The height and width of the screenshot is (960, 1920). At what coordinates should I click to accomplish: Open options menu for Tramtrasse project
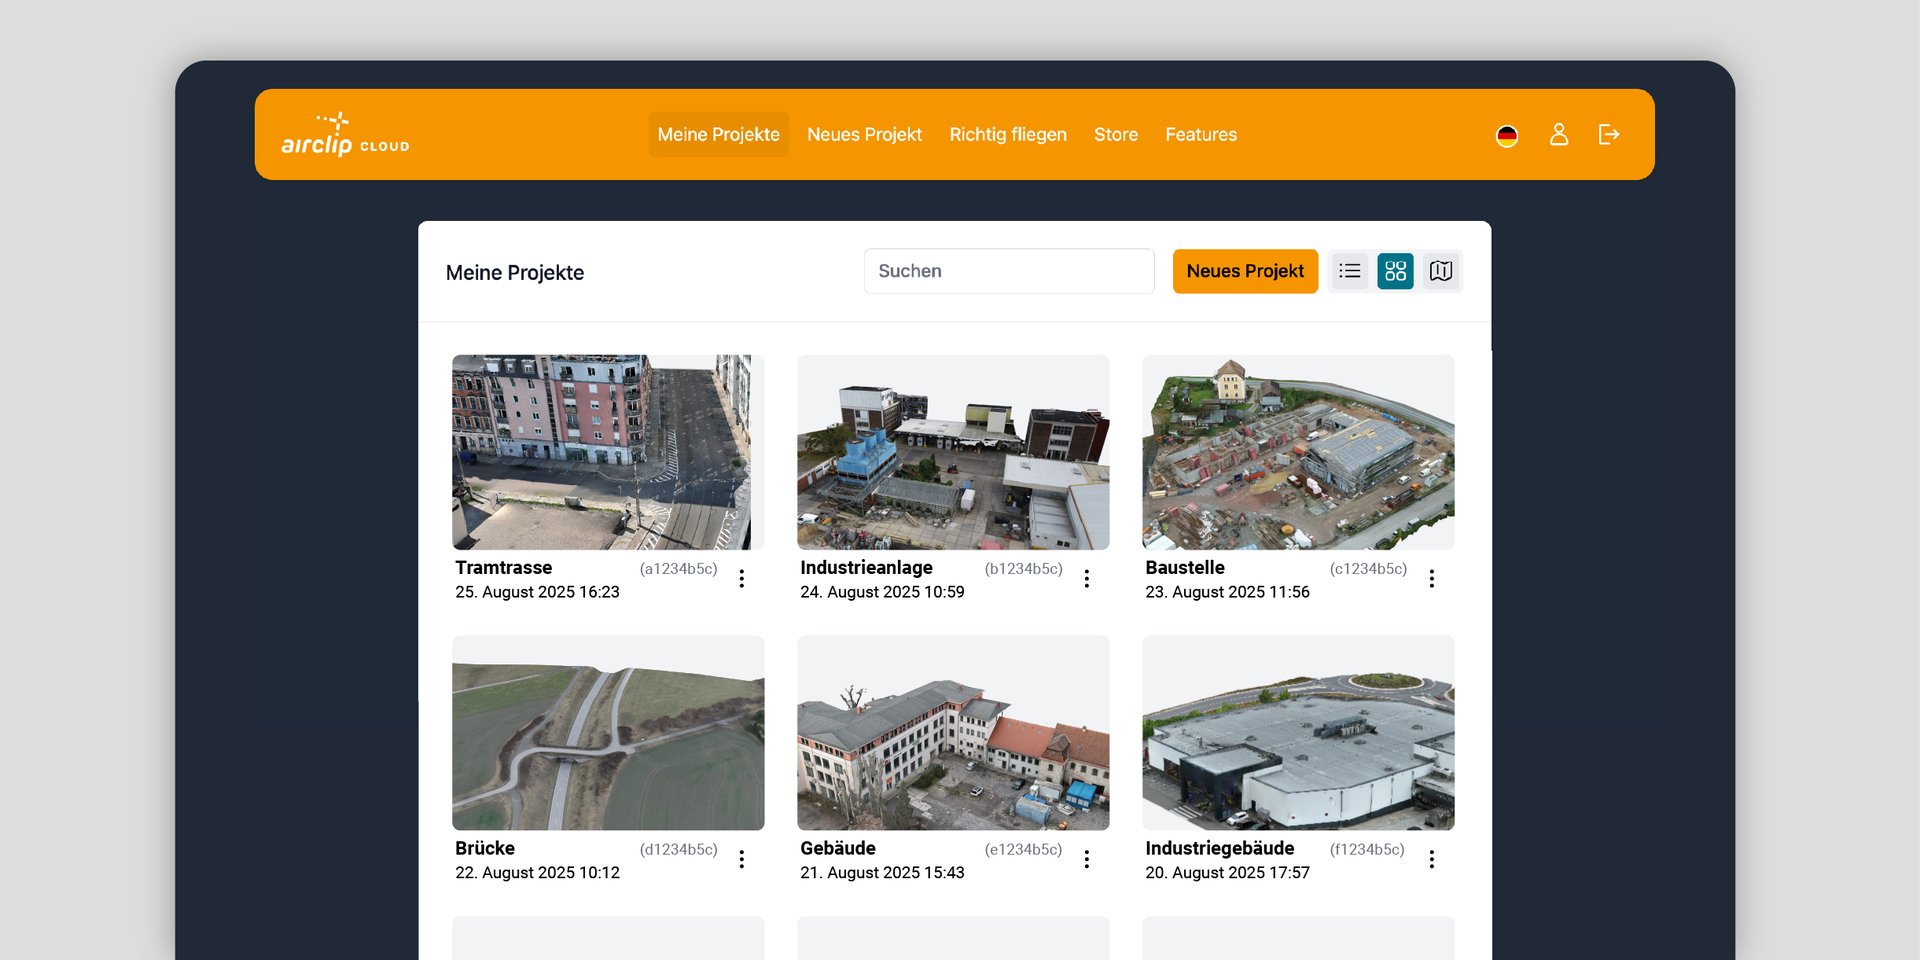(742, 579)
